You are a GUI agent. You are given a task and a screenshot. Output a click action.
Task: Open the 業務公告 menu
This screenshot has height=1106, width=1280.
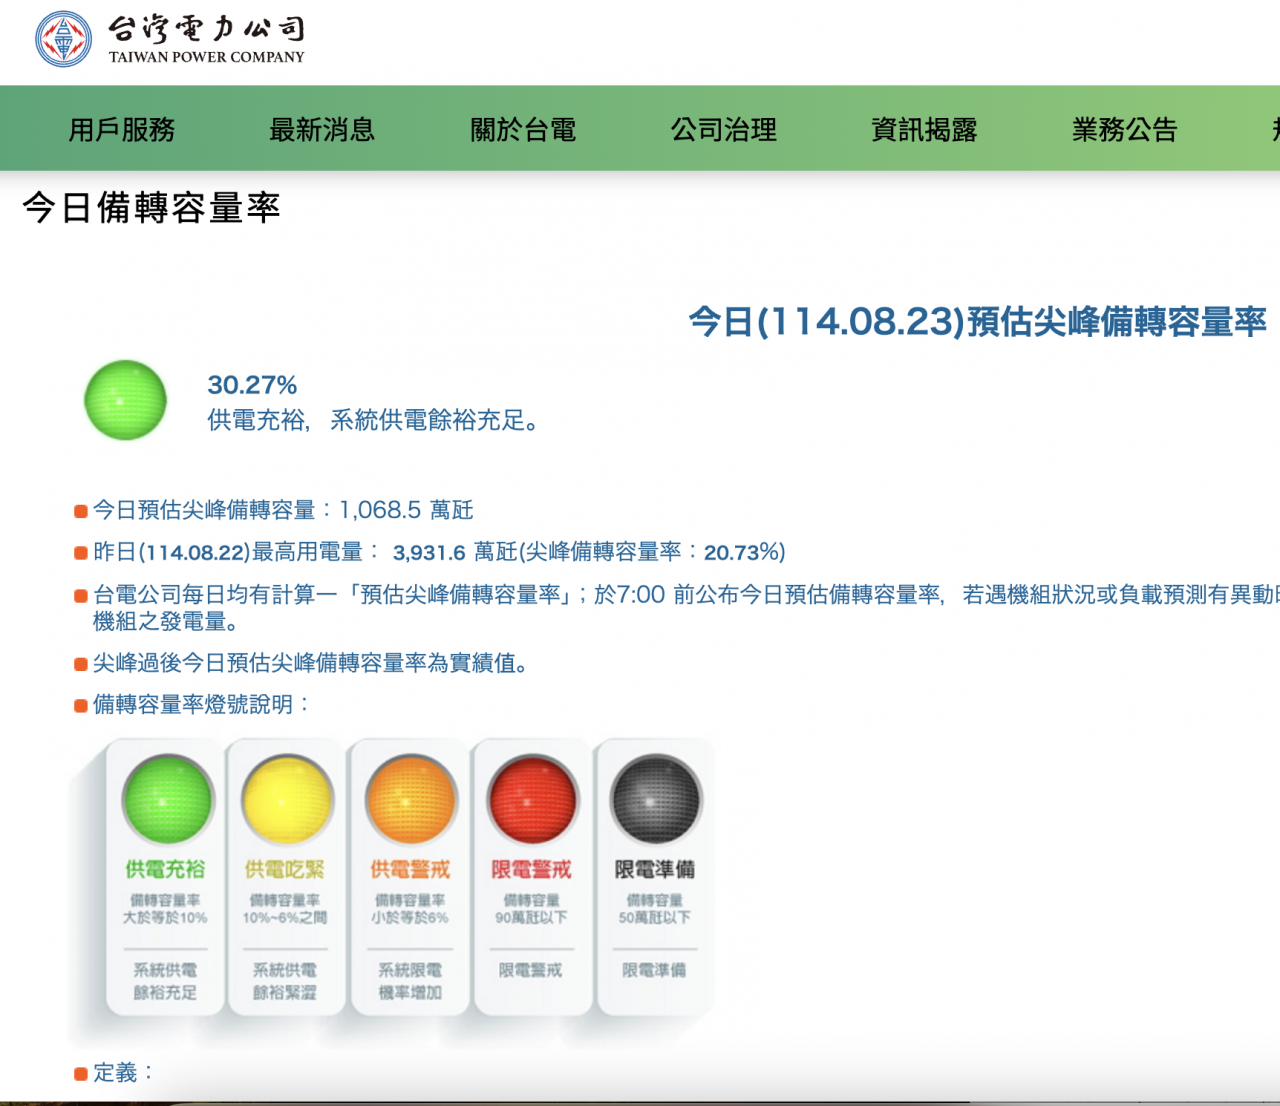coord(1125,130)
